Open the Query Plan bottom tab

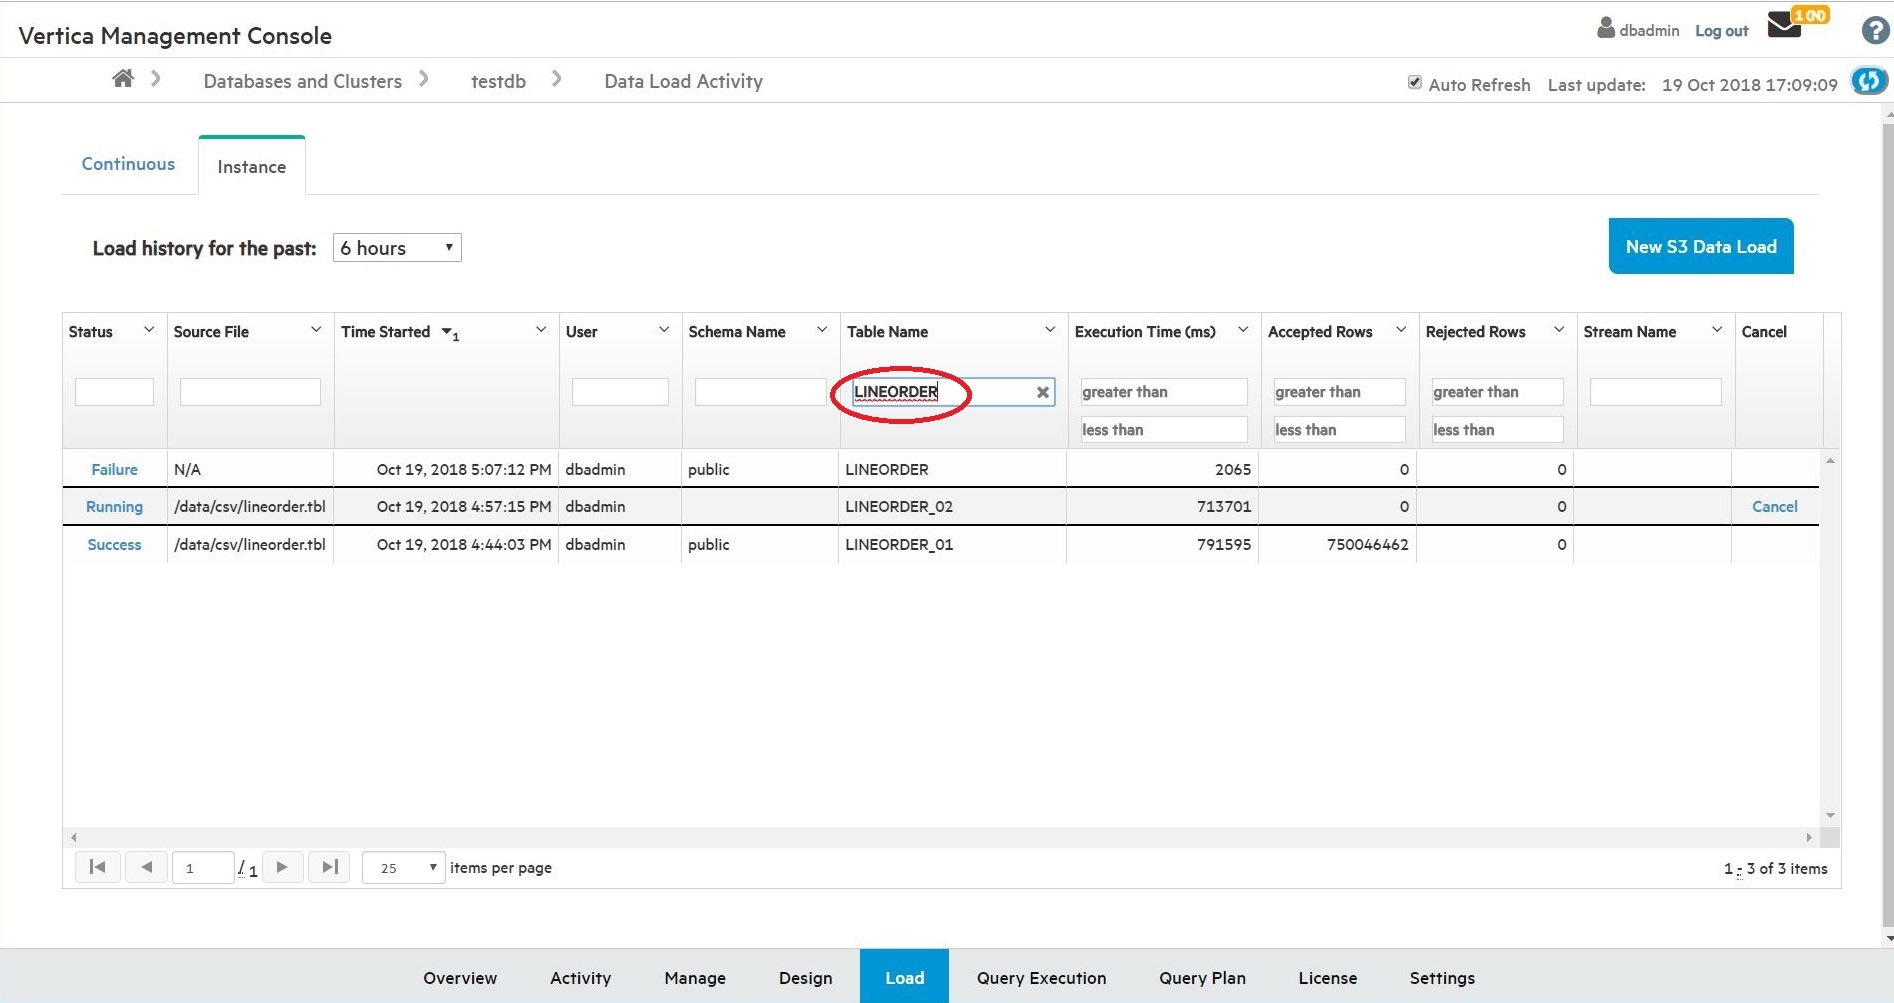click(1202, 978)
